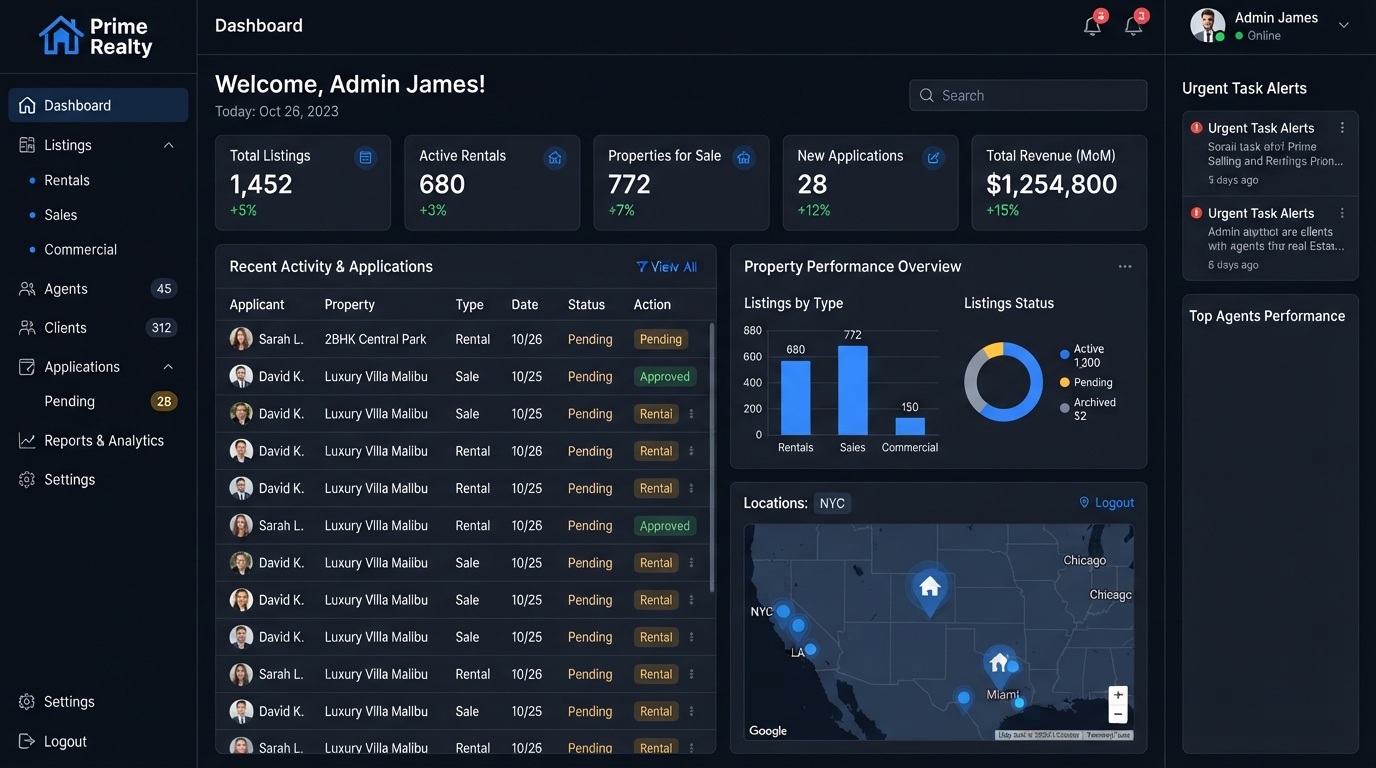Click the Today: Oct 26, 2023 date text
Screen dimensions: 1376x768
(277, 112)
